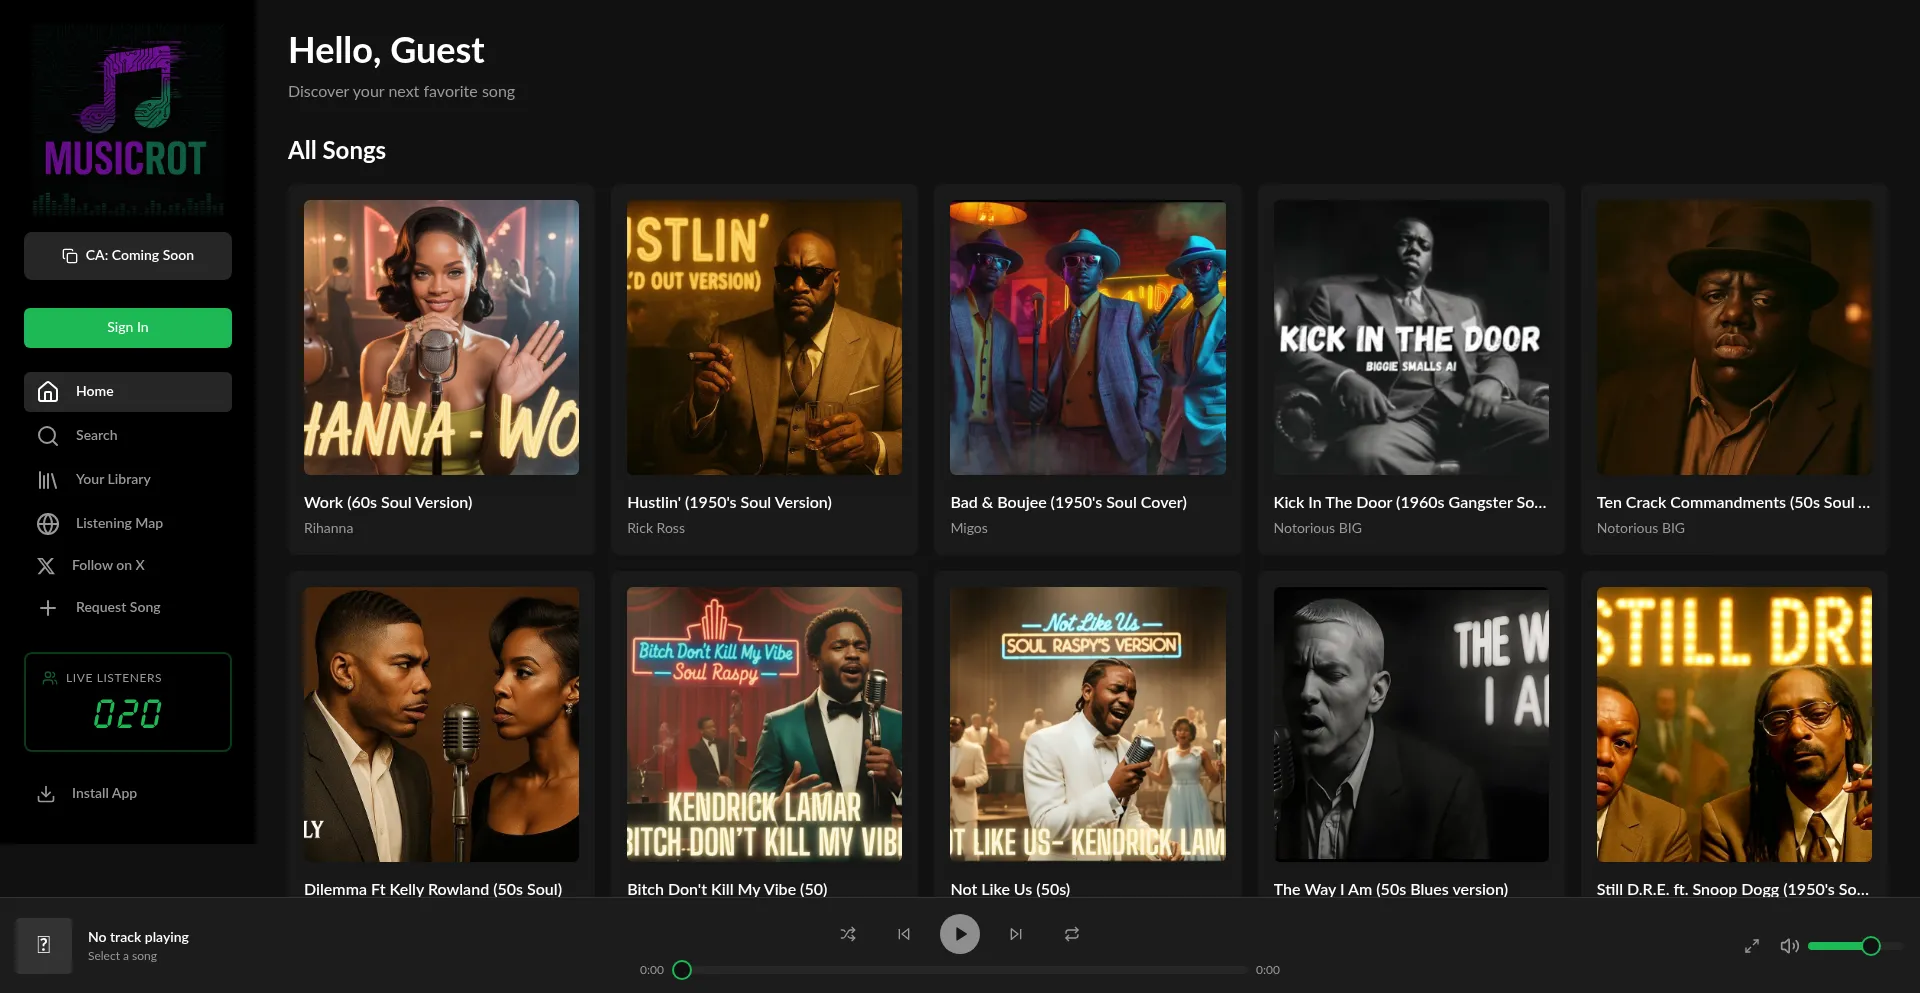This screenshot has width=1920, height=993.
Task: Open the Listening Map globe
Action: (48, 523)
